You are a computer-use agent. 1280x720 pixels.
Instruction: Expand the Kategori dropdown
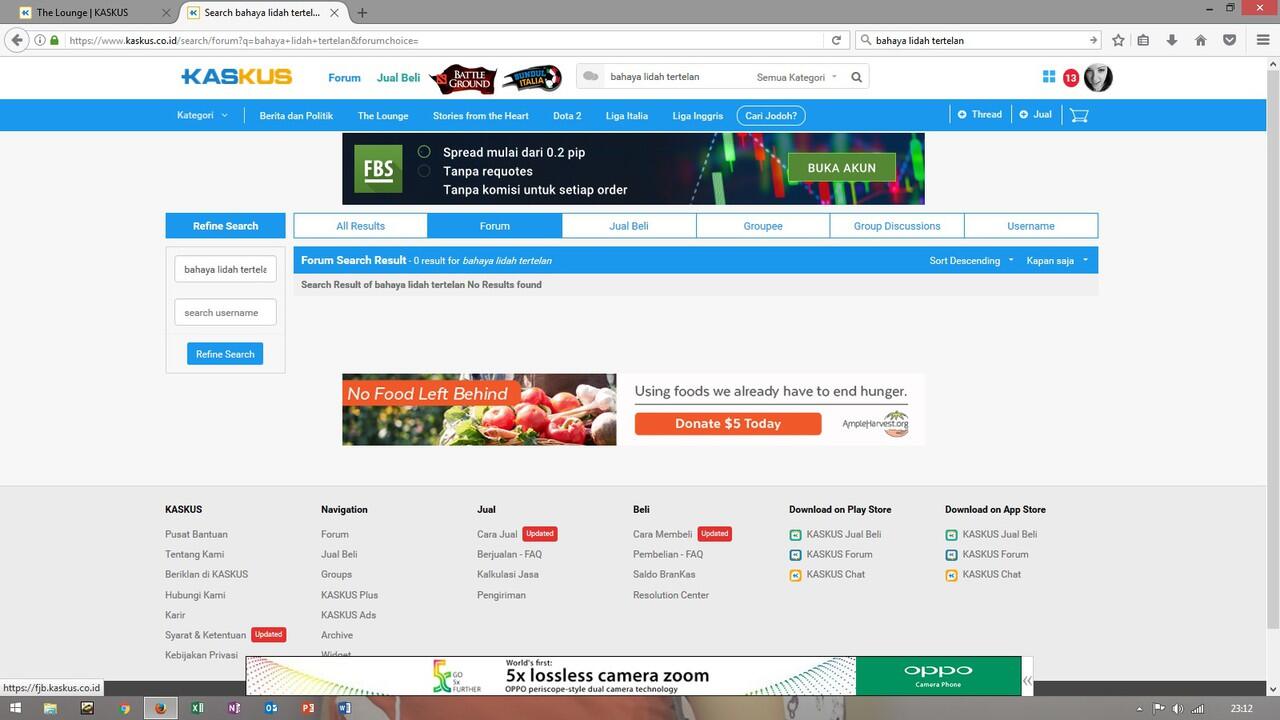click(x=203, y=115)
